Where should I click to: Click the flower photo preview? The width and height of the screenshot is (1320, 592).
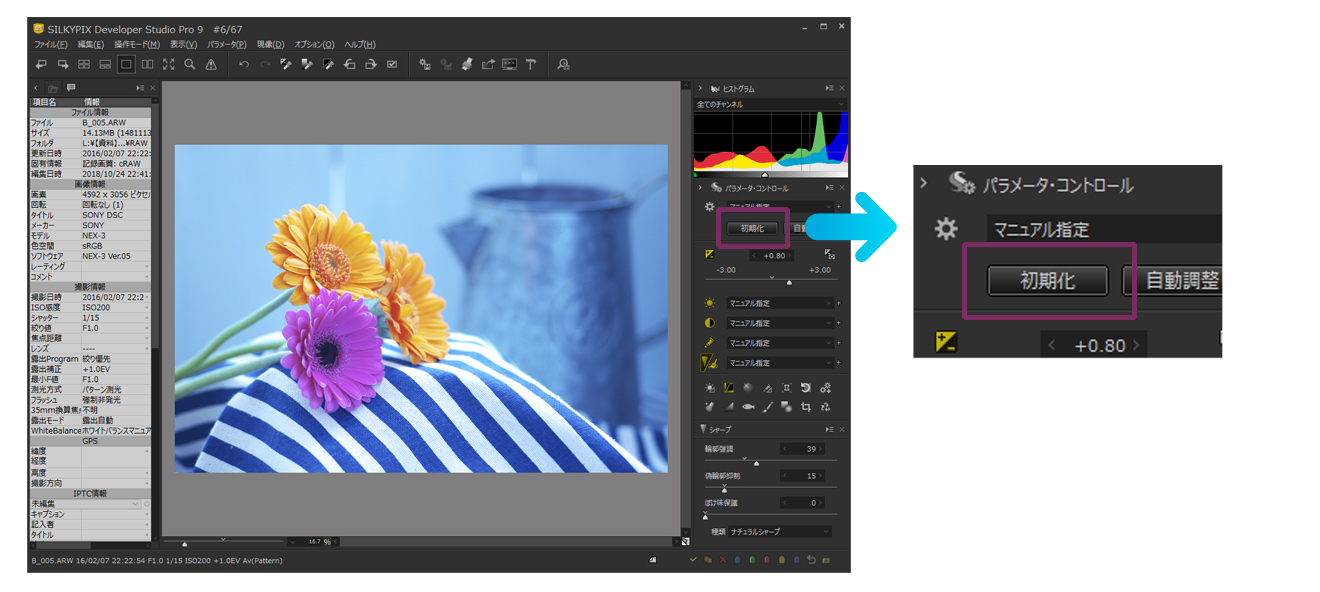coord(421,309)
